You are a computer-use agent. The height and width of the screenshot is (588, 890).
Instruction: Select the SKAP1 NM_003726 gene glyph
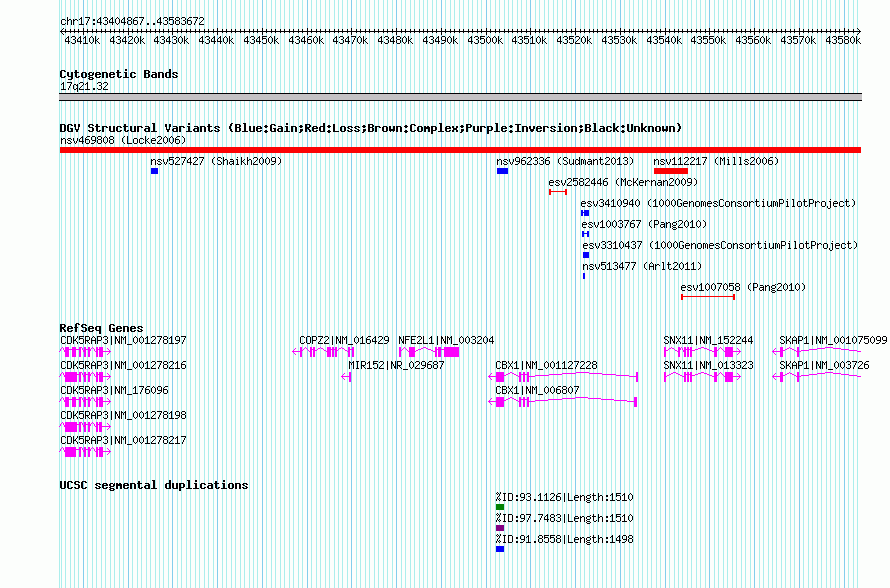tap(817, 377)
